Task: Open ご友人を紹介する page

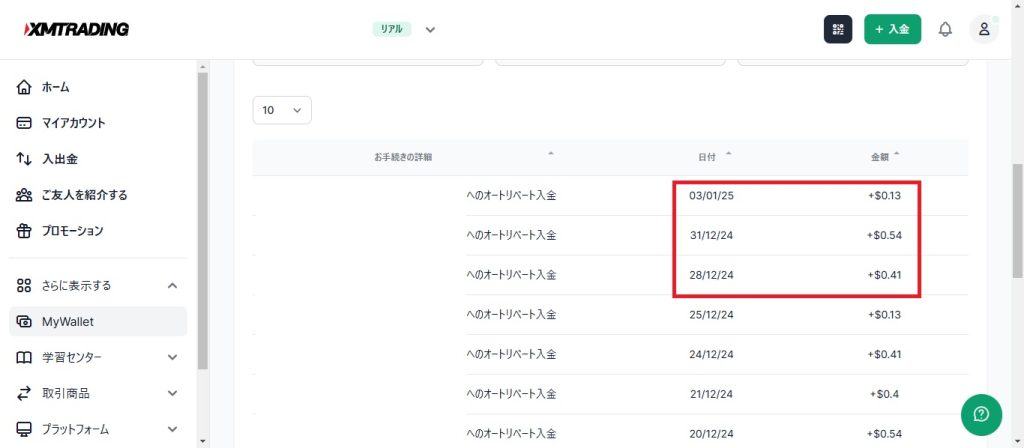Action: 84,195
